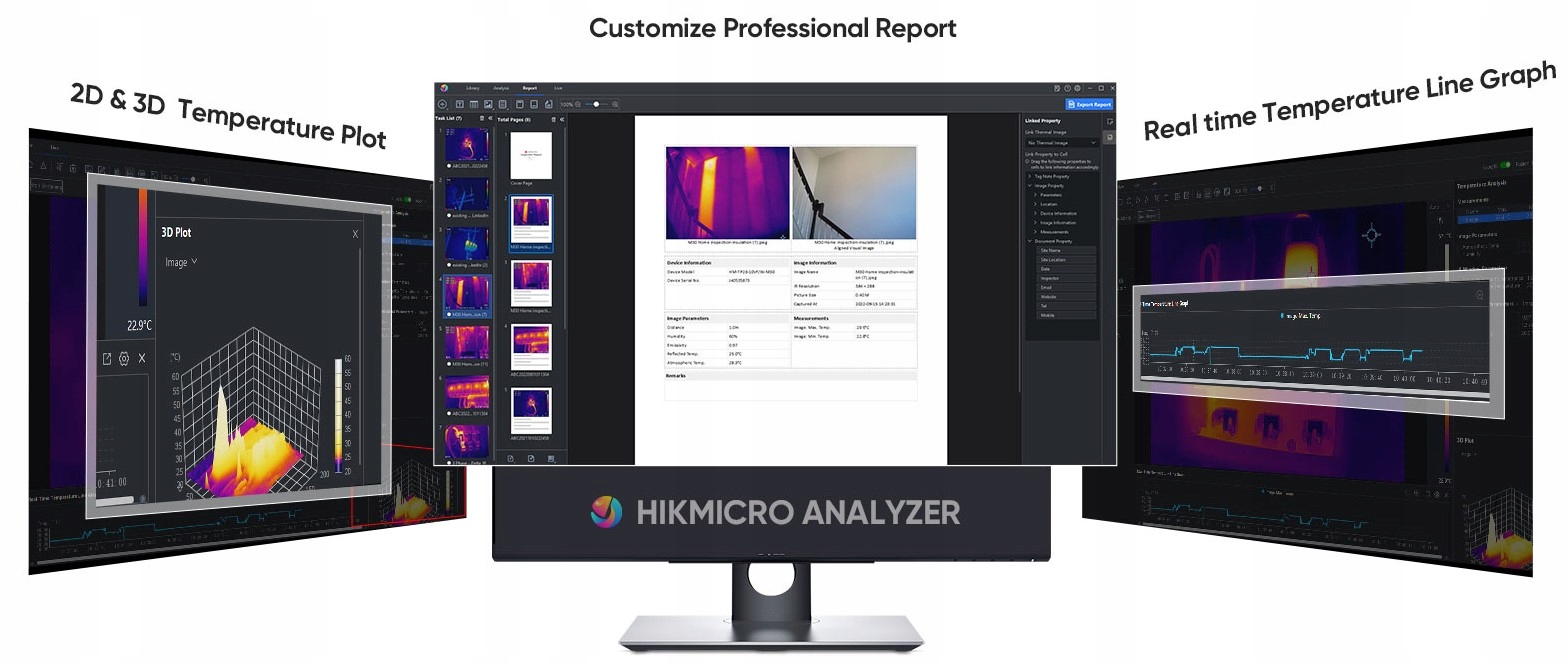Screen dimensions: 1568x665
Task: Select the radio button of task 7
Action: (x=448, y=462)
